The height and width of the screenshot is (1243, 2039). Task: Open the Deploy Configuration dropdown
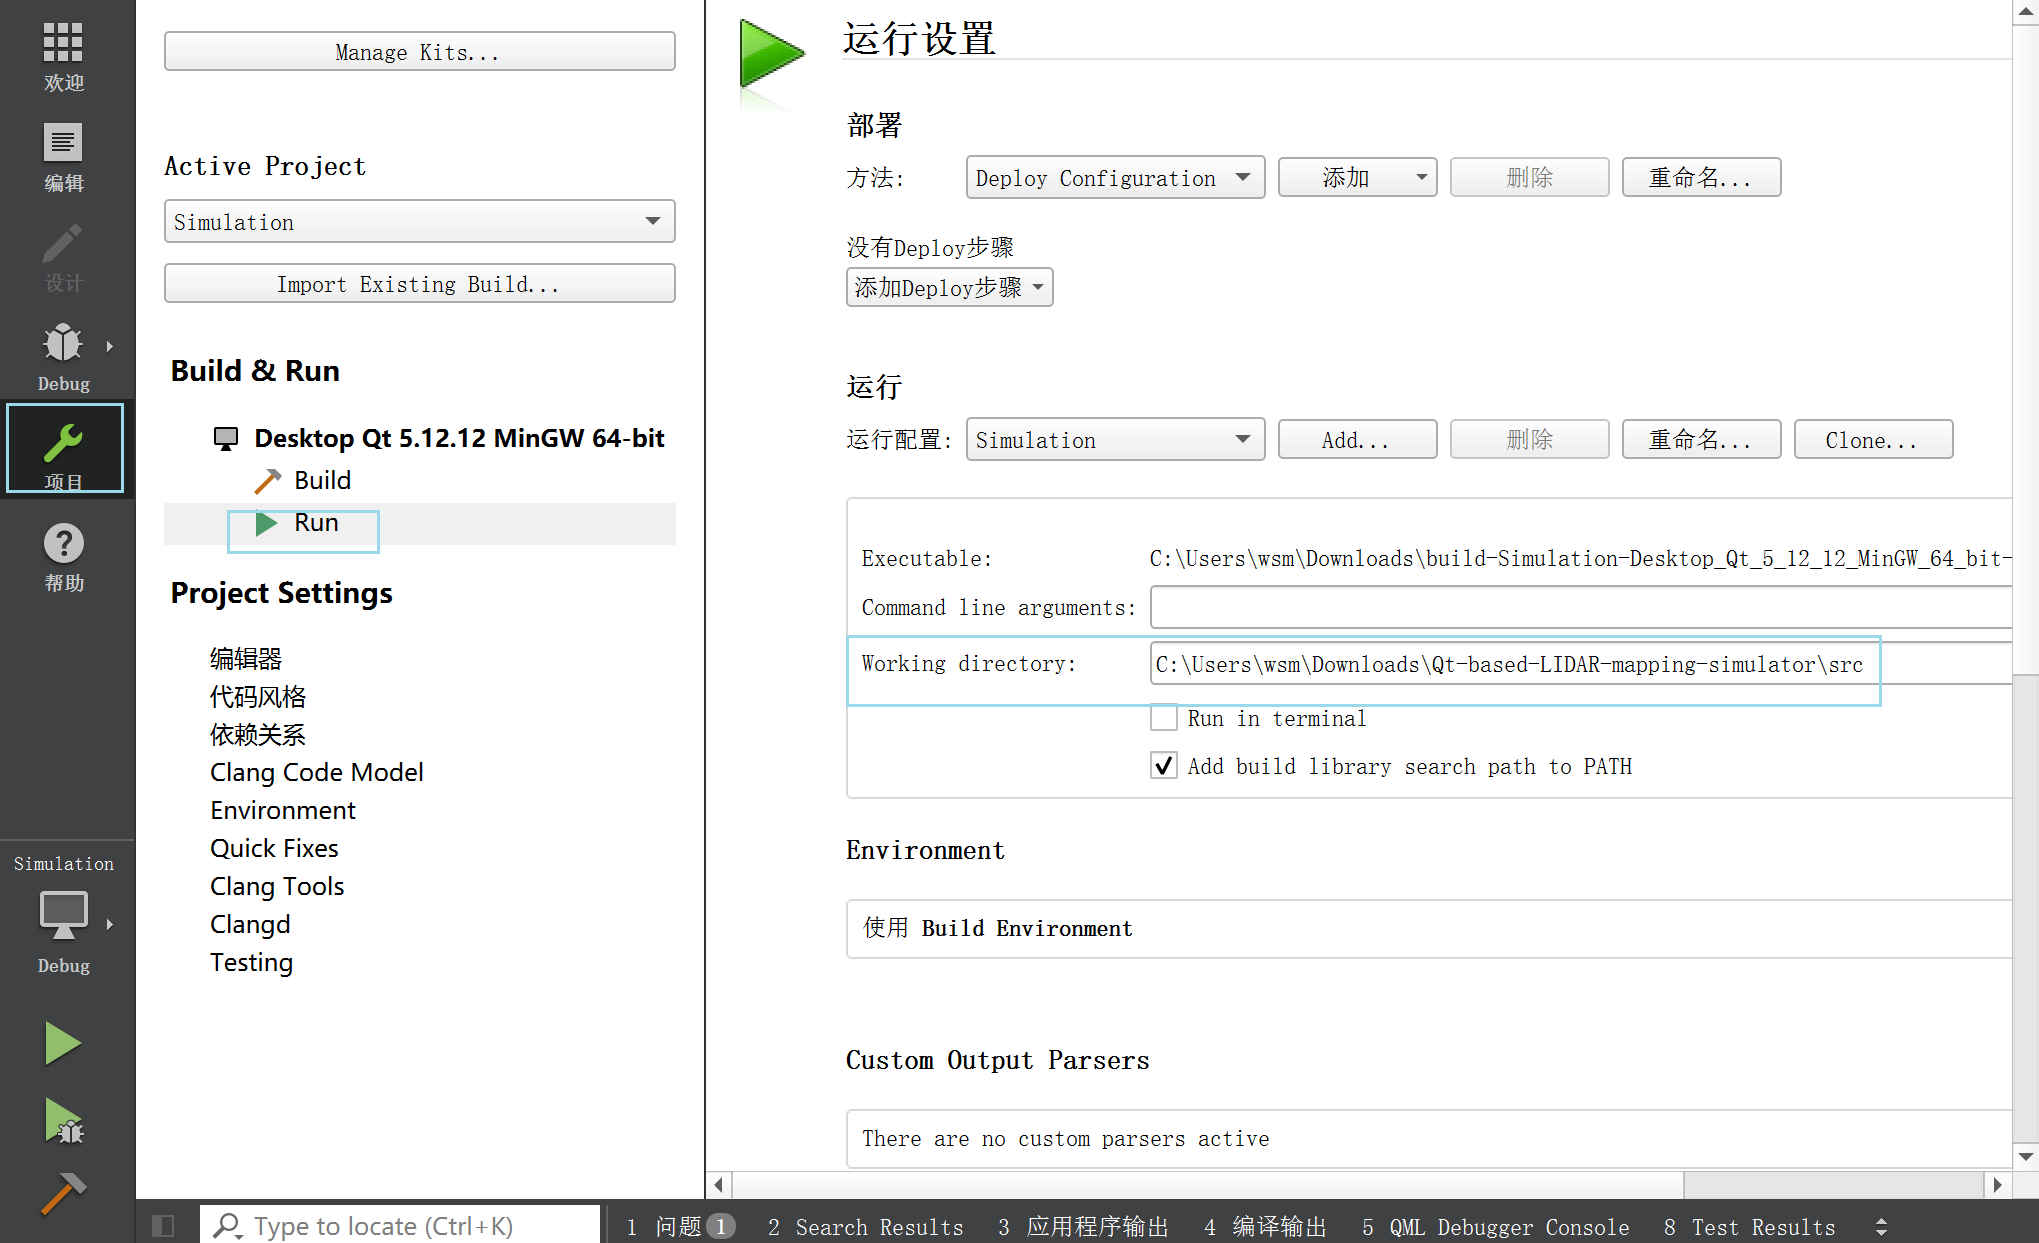point(1114,177)
